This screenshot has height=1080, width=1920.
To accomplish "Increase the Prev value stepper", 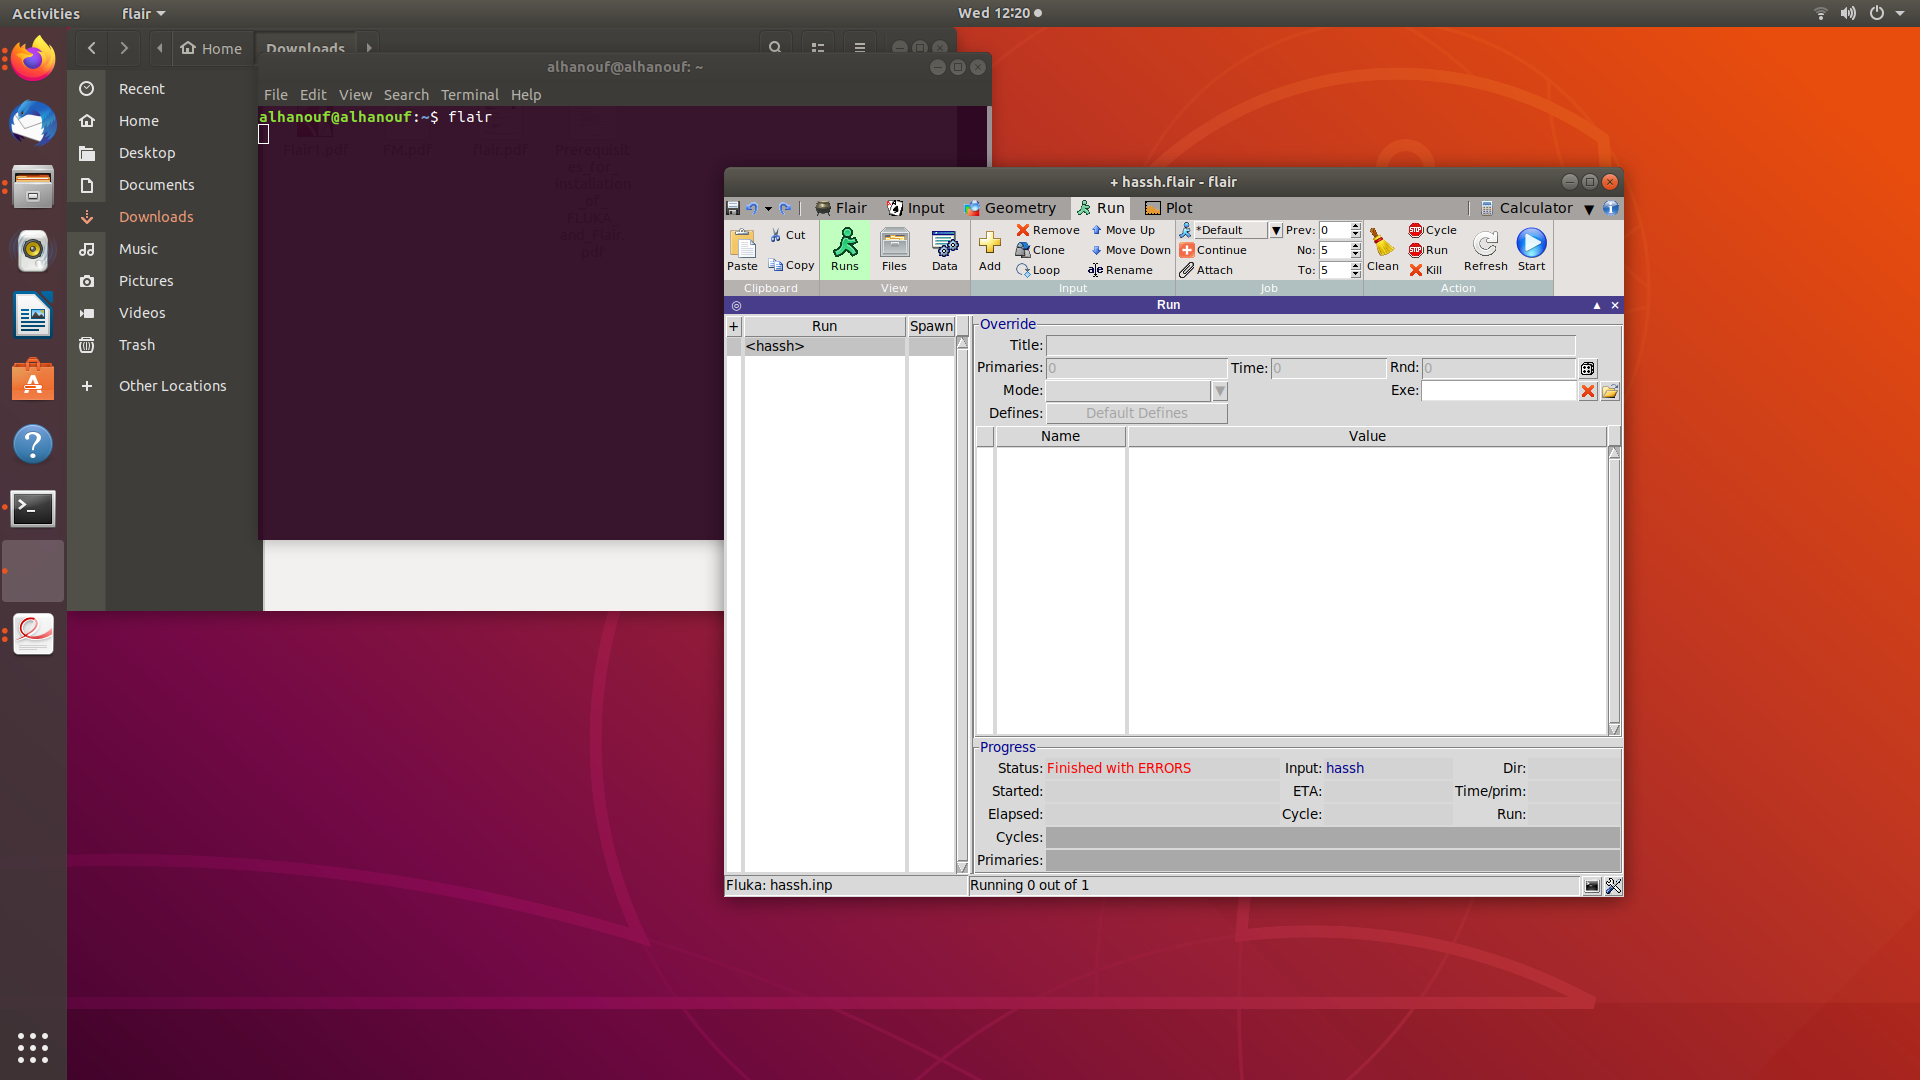I will pyautogui.click(x=1356, y=227).
